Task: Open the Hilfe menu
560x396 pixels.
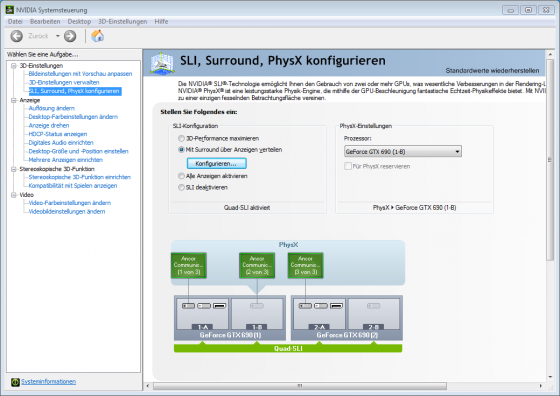Action: [161, 21]
